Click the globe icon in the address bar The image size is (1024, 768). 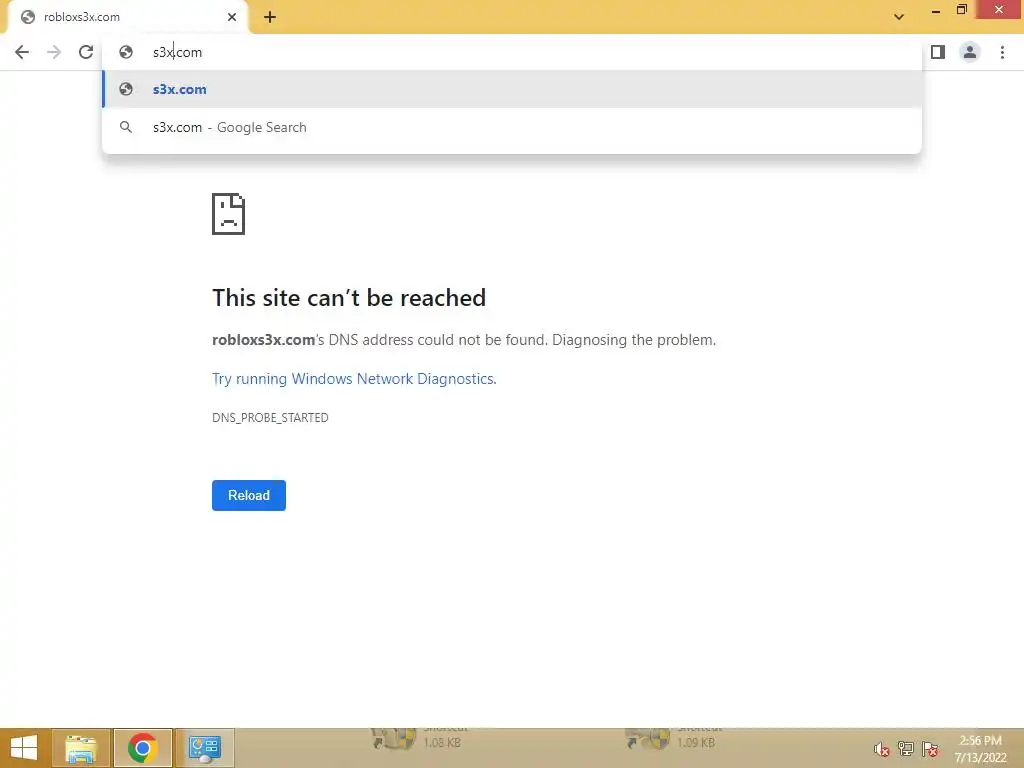point(126,52)
